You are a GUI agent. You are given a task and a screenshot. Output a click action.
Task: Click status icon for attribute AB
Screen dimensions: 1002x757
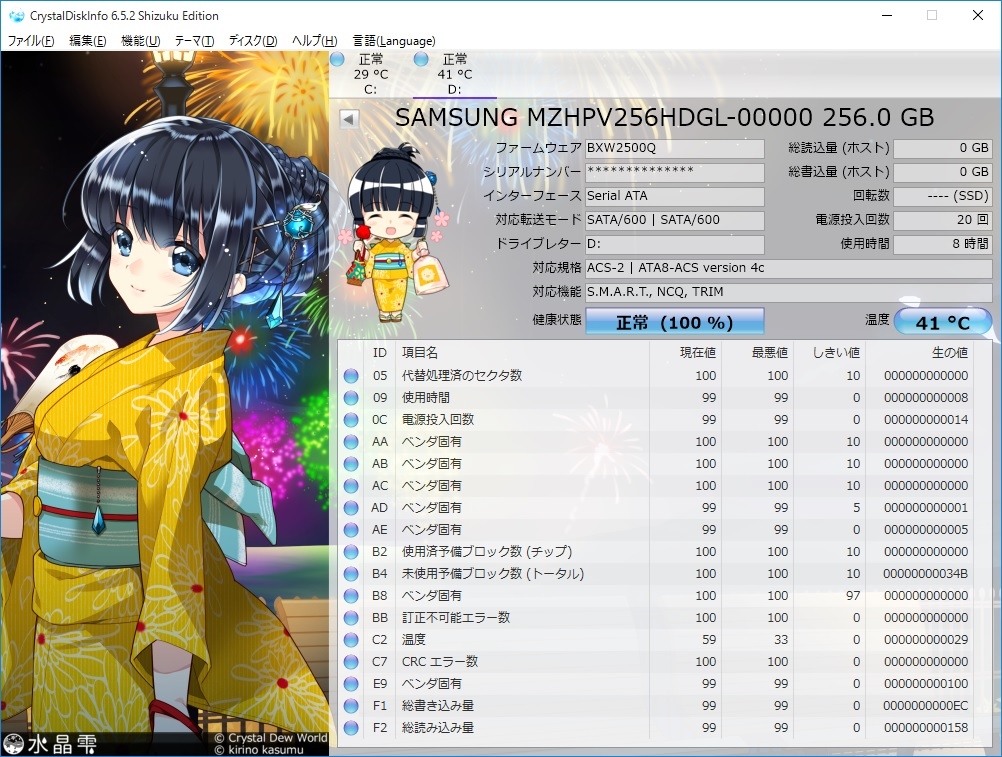tap(351, 464)
